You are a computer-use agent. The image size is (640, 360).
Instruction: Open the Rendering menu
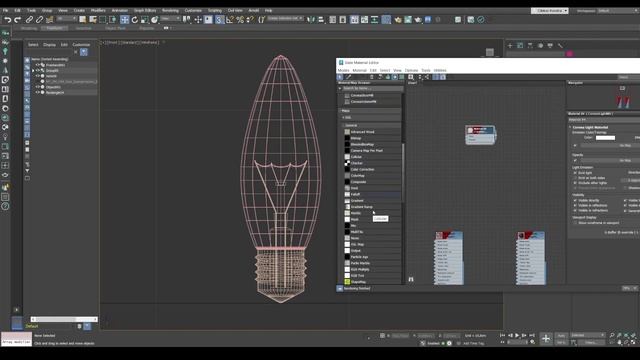pyautogui.click(x=170, y=11)
